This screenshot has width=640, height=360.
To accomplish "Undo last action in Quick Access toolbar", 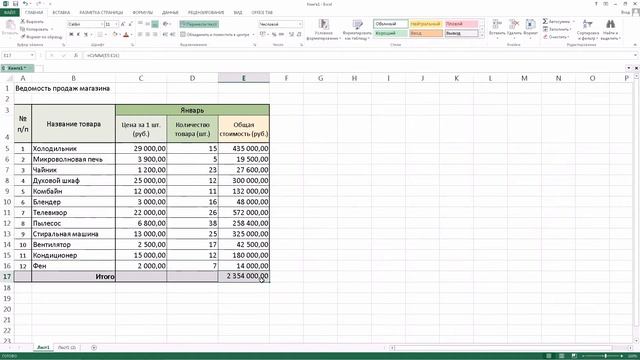I will click(25, 4).
